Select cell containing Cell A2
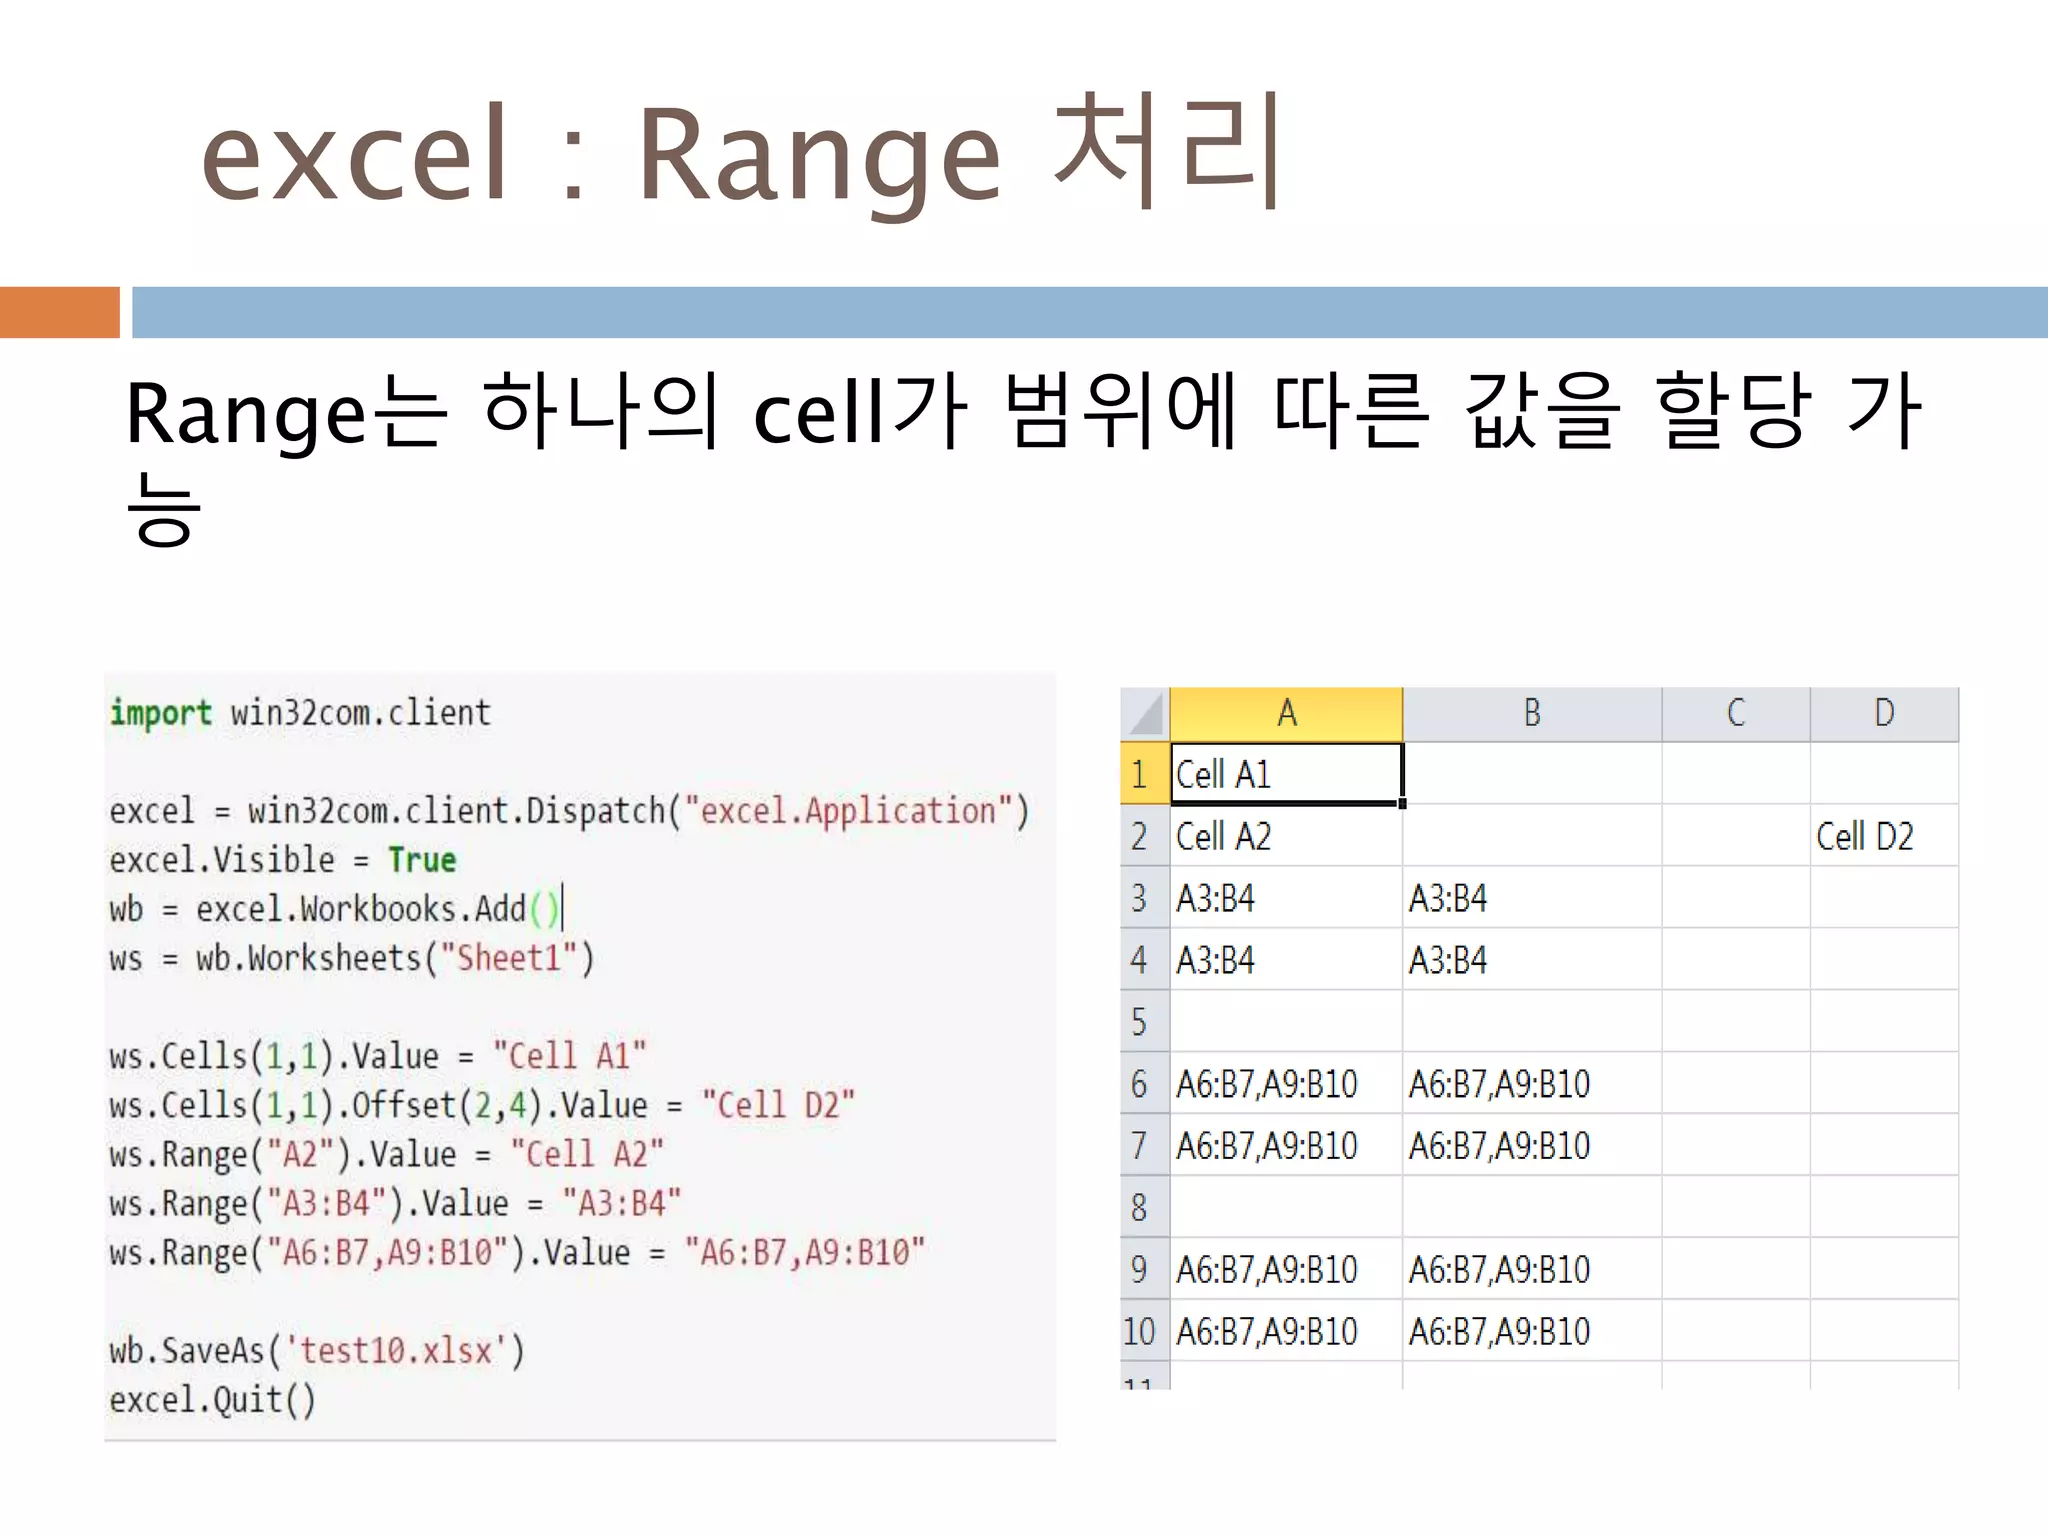The height and width of the screenshot is (1536, 2048). point(1286,837)
